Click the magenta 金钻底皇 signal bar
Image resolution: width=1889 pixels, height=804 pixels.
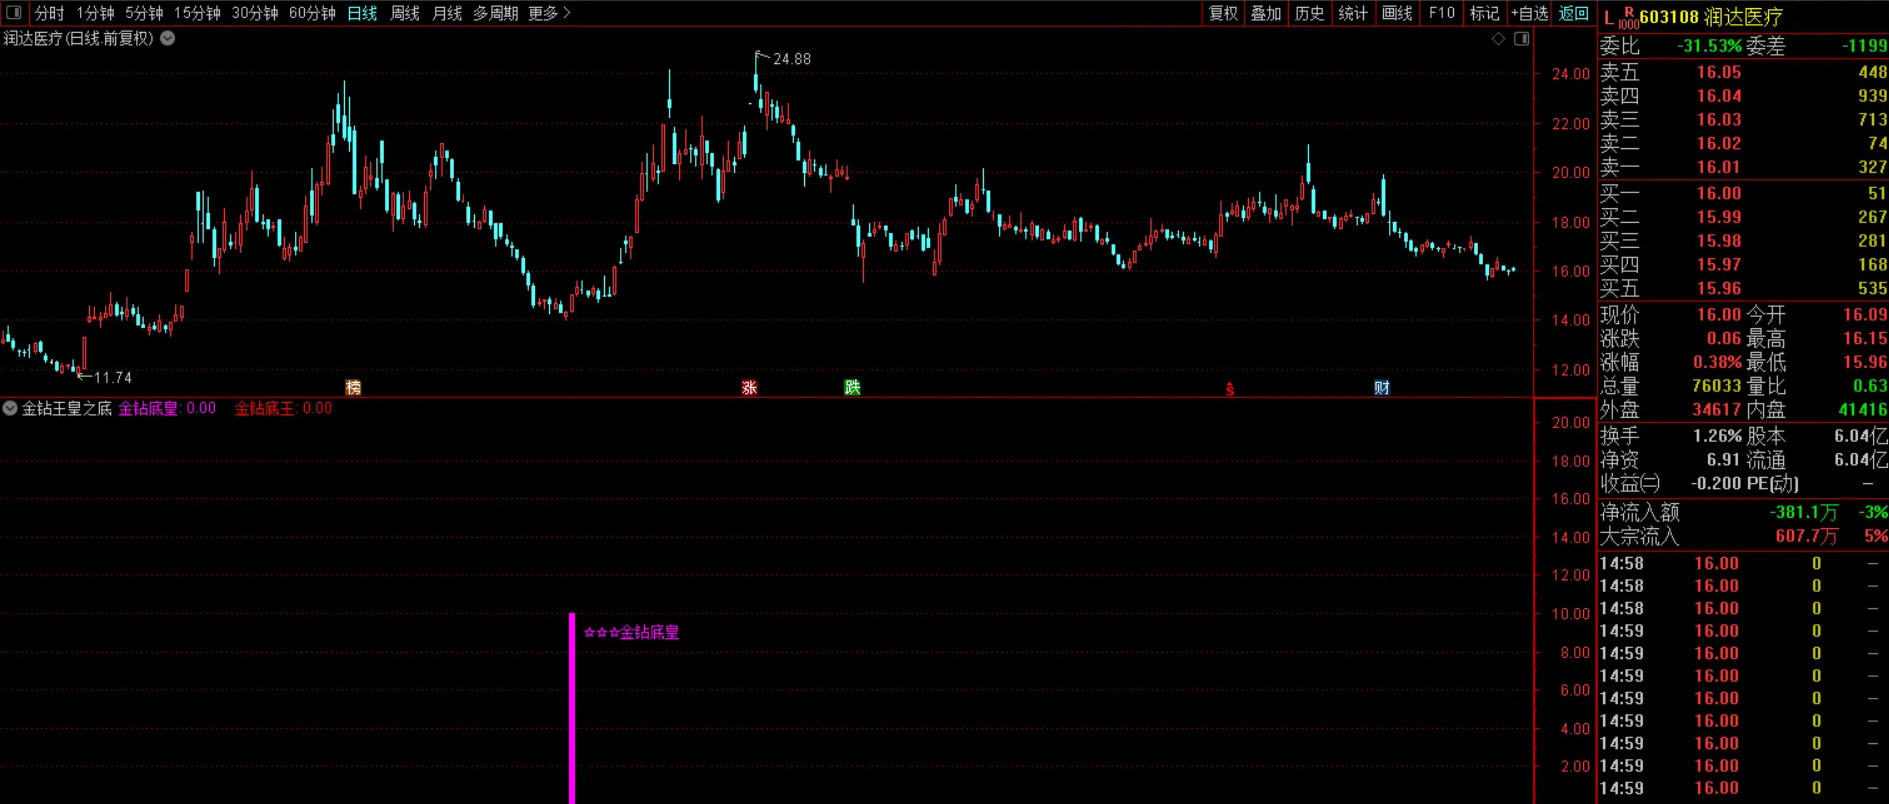coord(572,708)
